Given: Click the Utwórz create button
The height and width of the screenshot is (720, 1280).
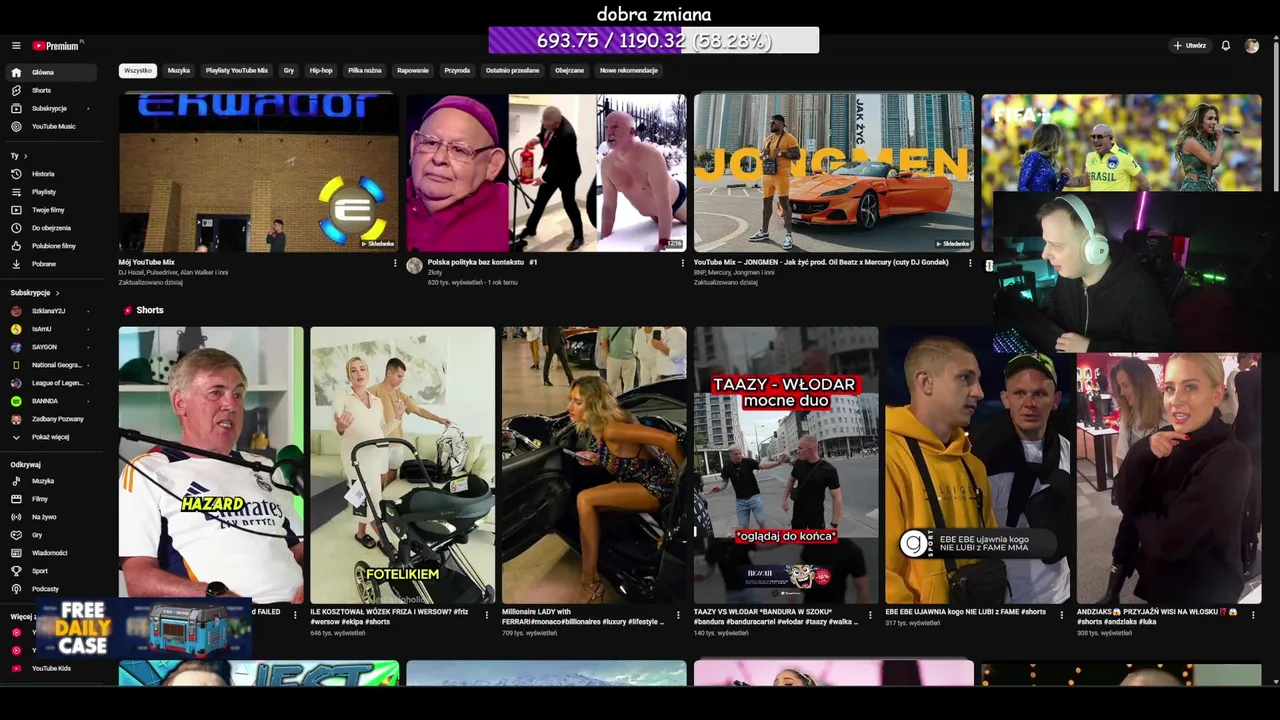Looking at the screenshot, I should 1190,46.
